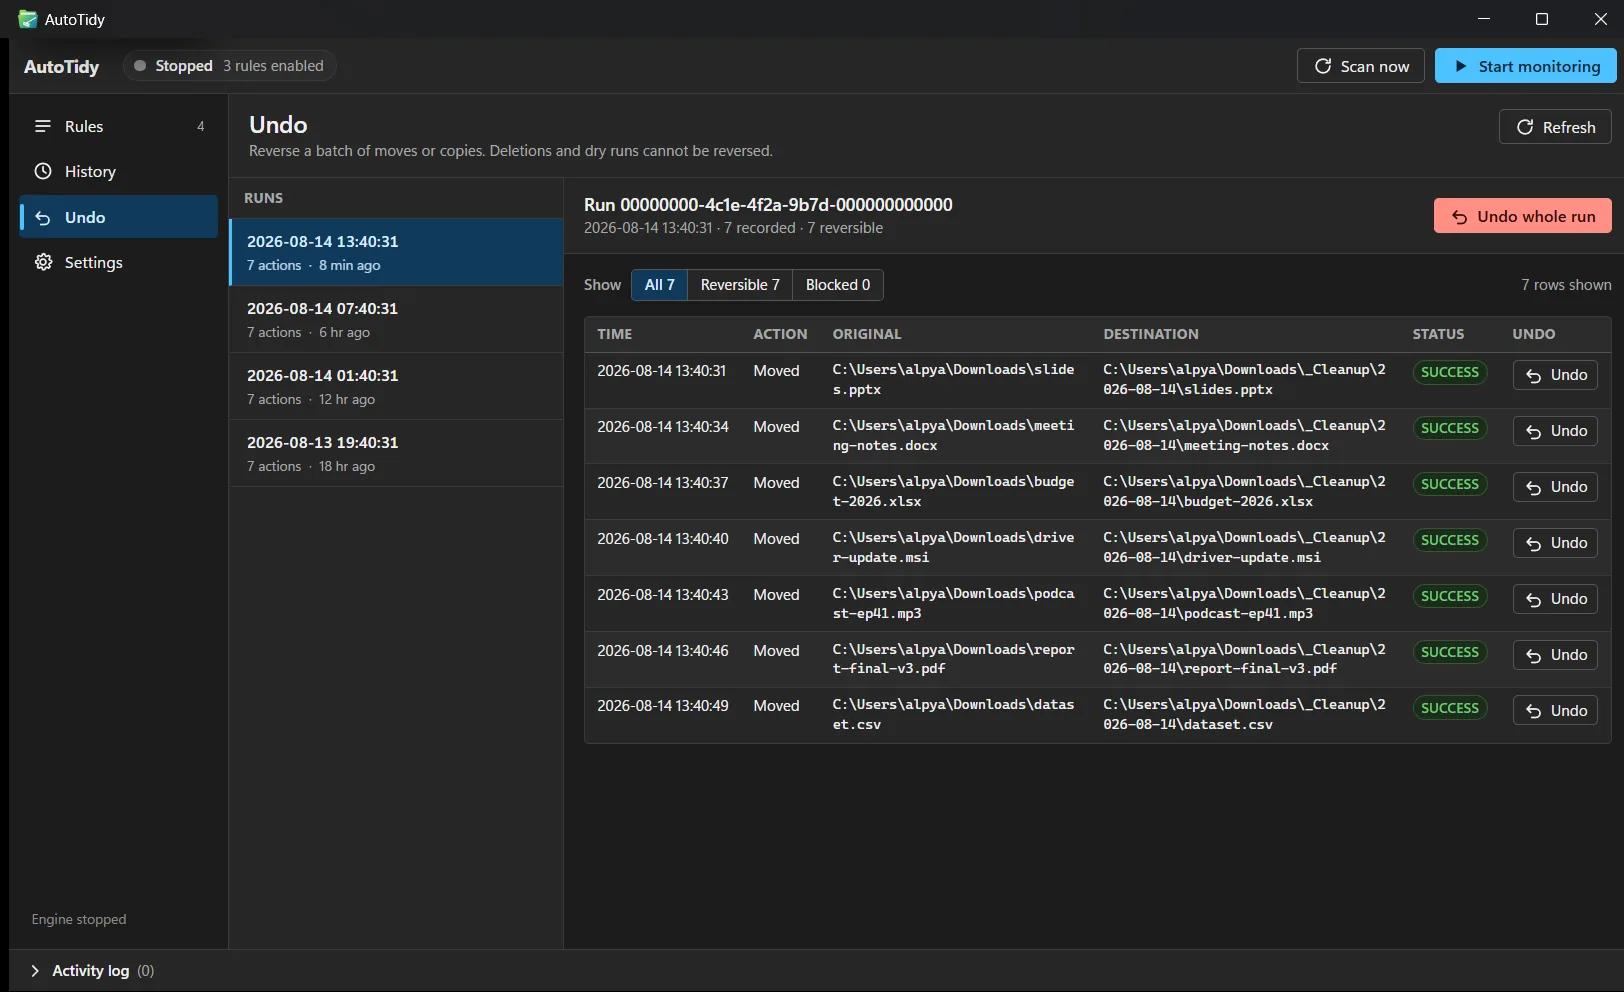Screen dimensions: 1624x992
Task: Select the run 2026-08-14 01:40:31
Action: pyautogui.click(x=397, y=386)
